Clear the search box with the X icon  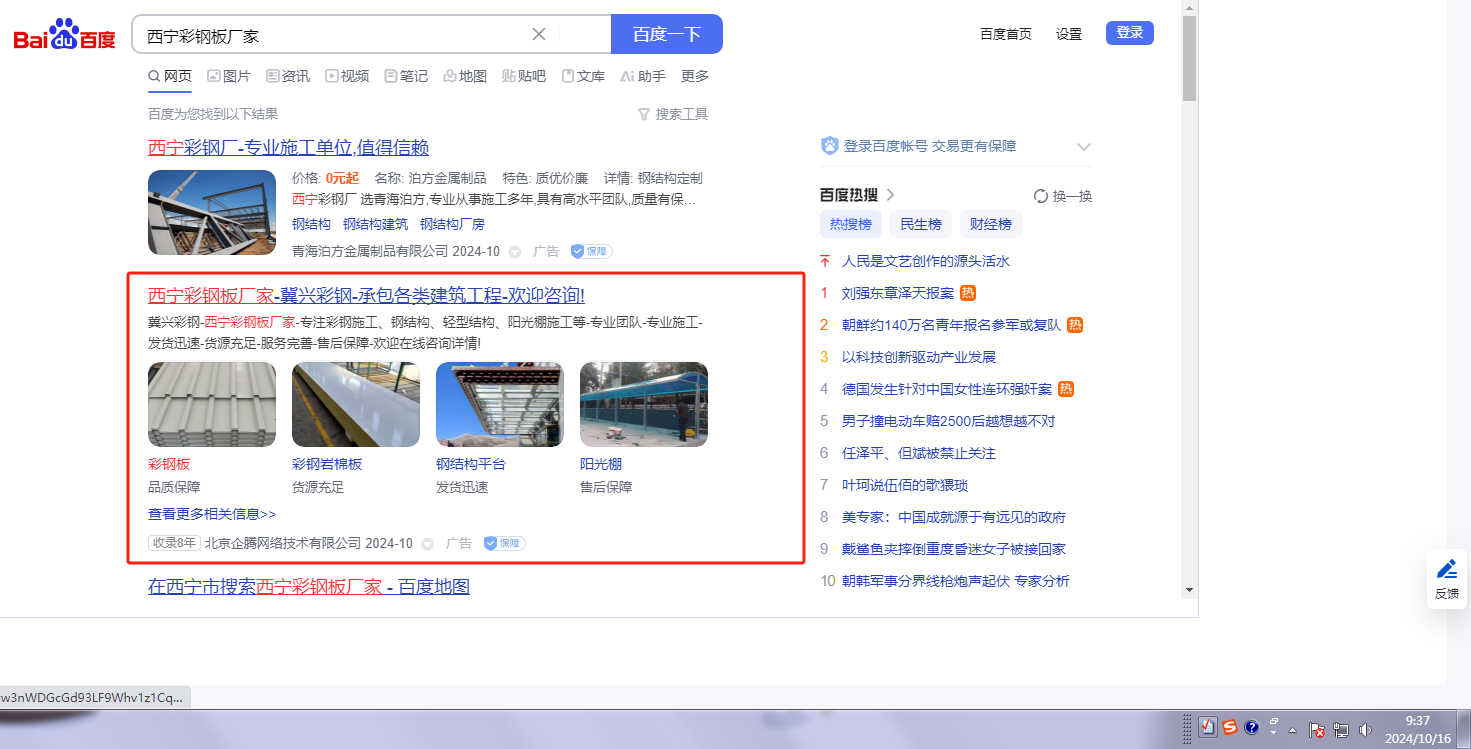click(539, 34)
